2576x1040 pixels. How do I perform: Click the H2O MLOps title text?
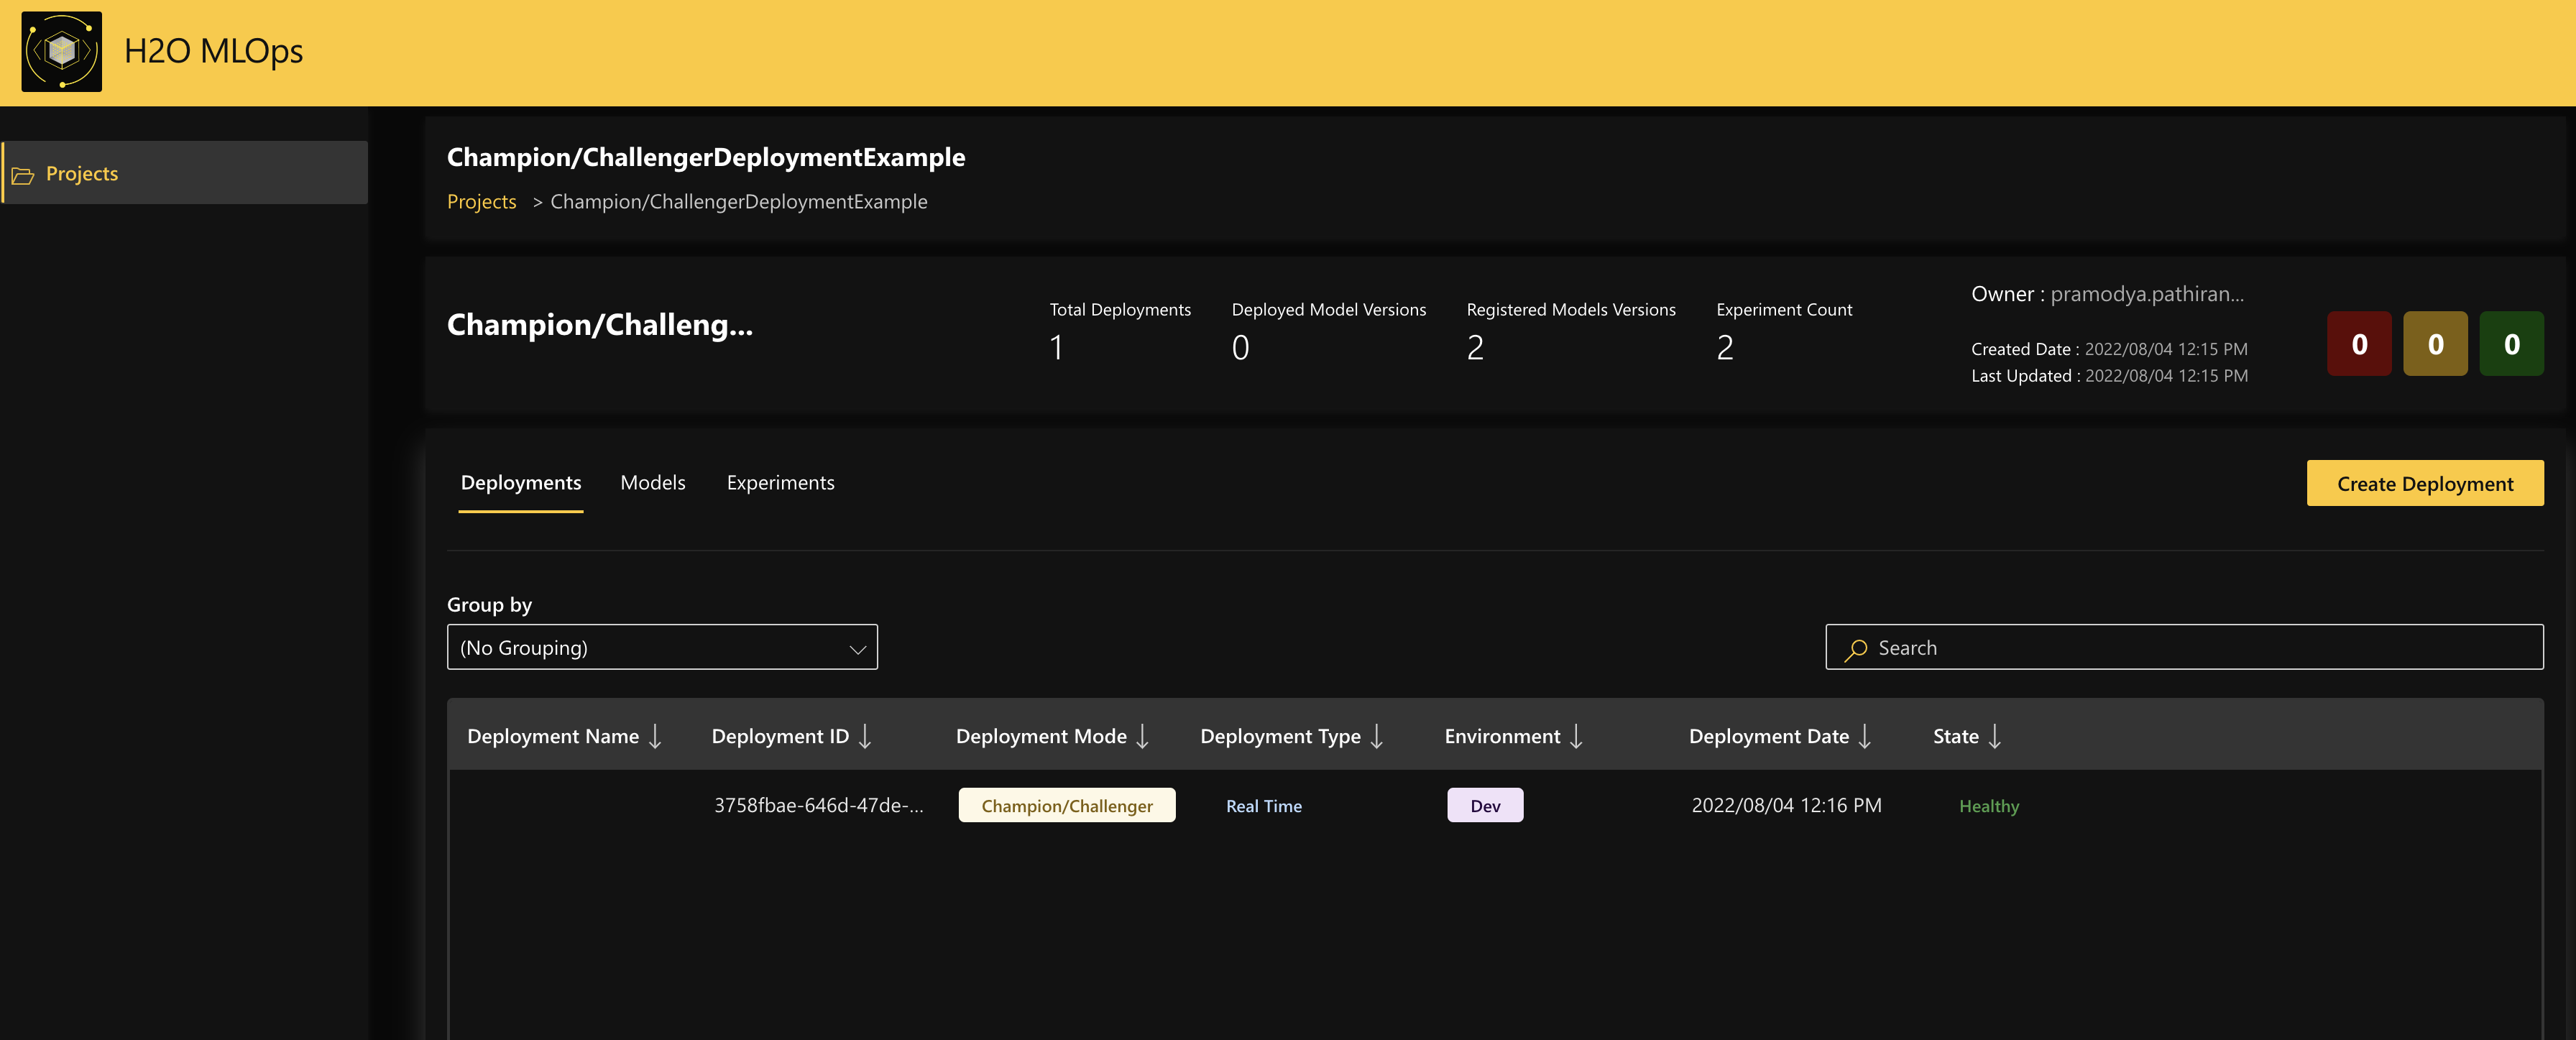[213, 52]
